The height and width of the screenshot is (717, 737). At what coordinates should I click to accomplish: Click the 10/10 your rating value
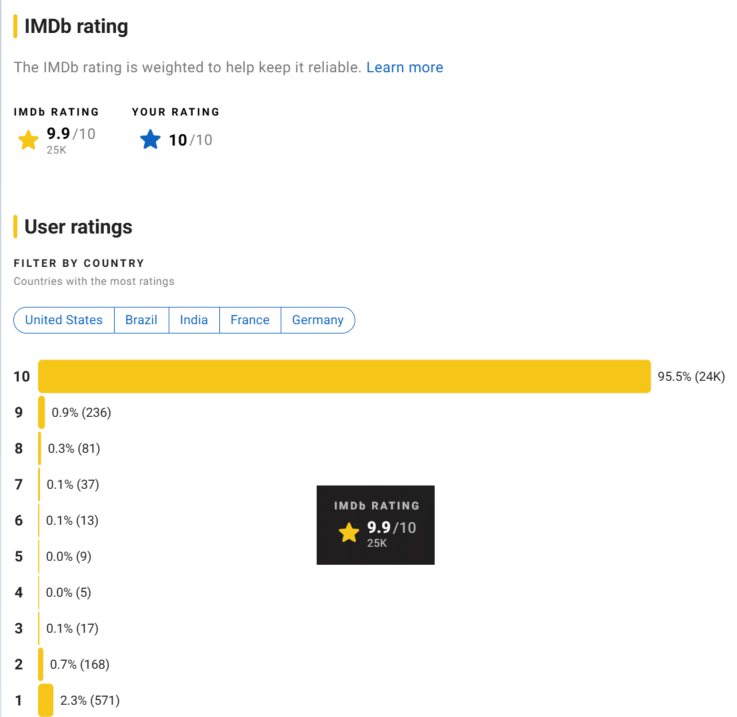click(x=190, y=140)
